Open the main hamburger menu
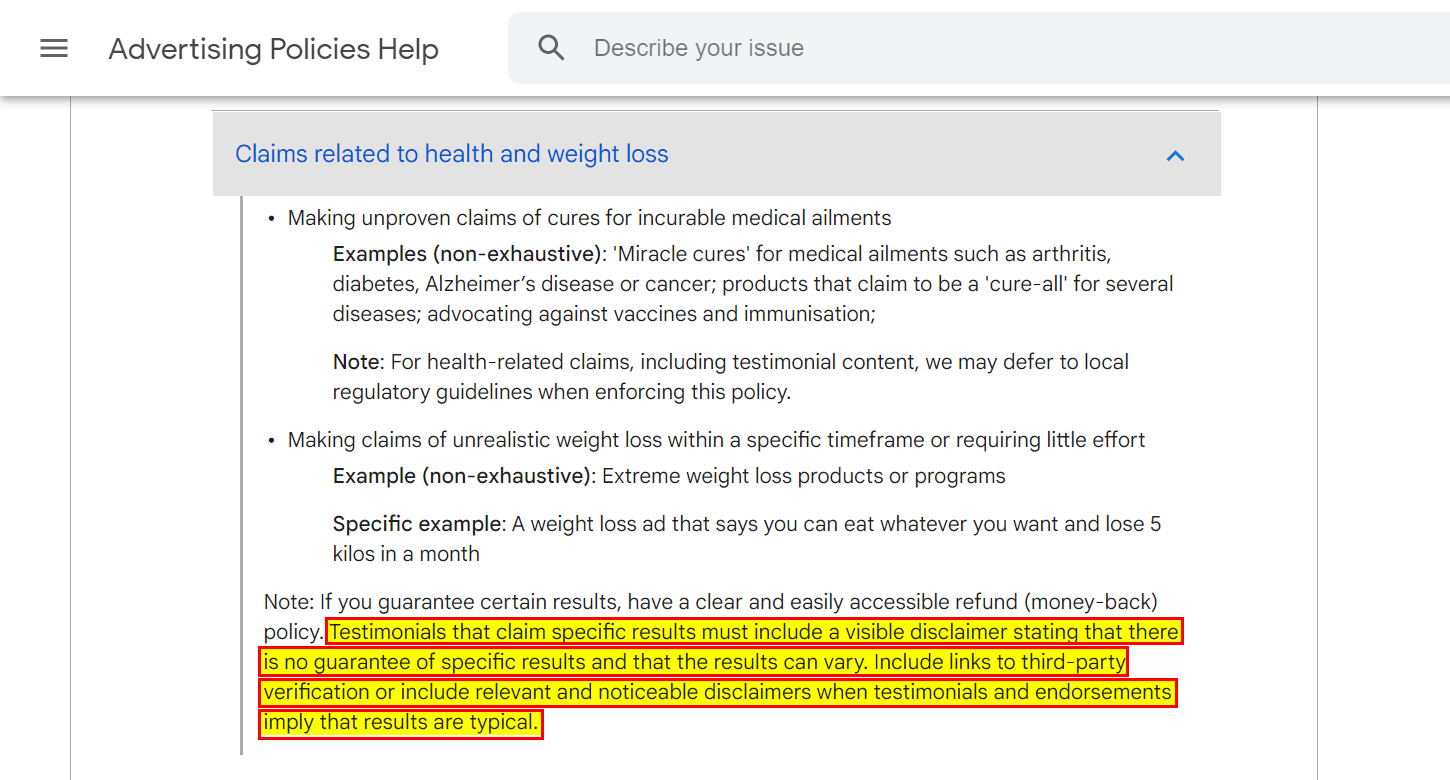 [x=54, y=48]
